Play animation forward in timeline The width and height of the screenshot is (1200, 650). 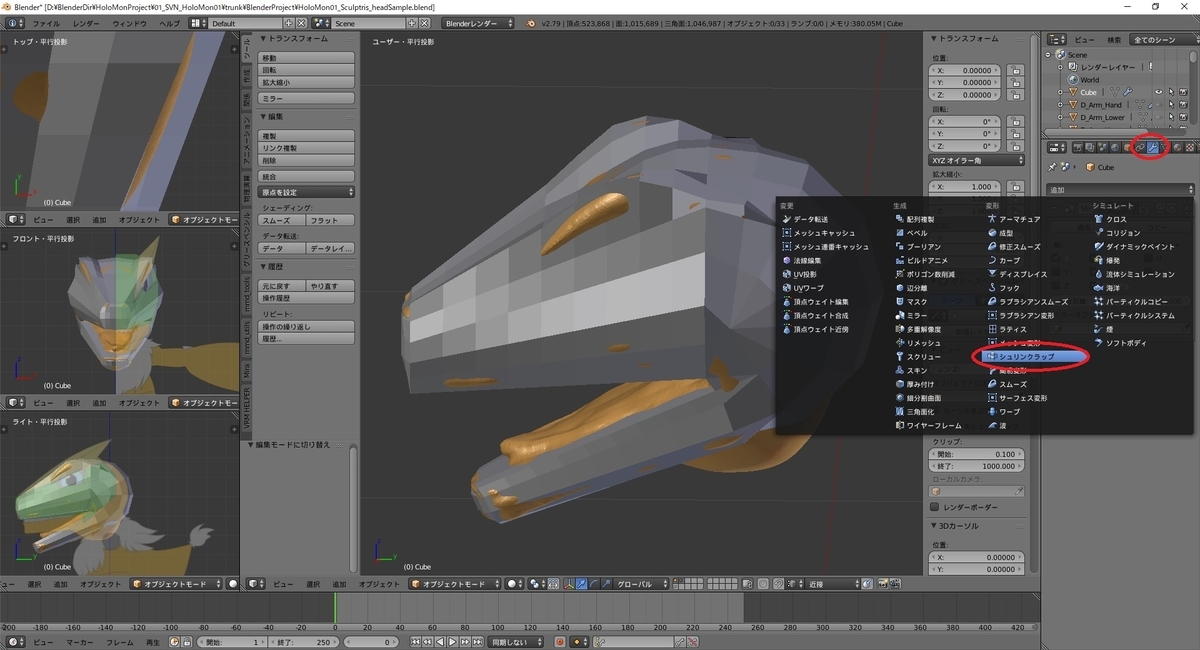click(453, 641)
